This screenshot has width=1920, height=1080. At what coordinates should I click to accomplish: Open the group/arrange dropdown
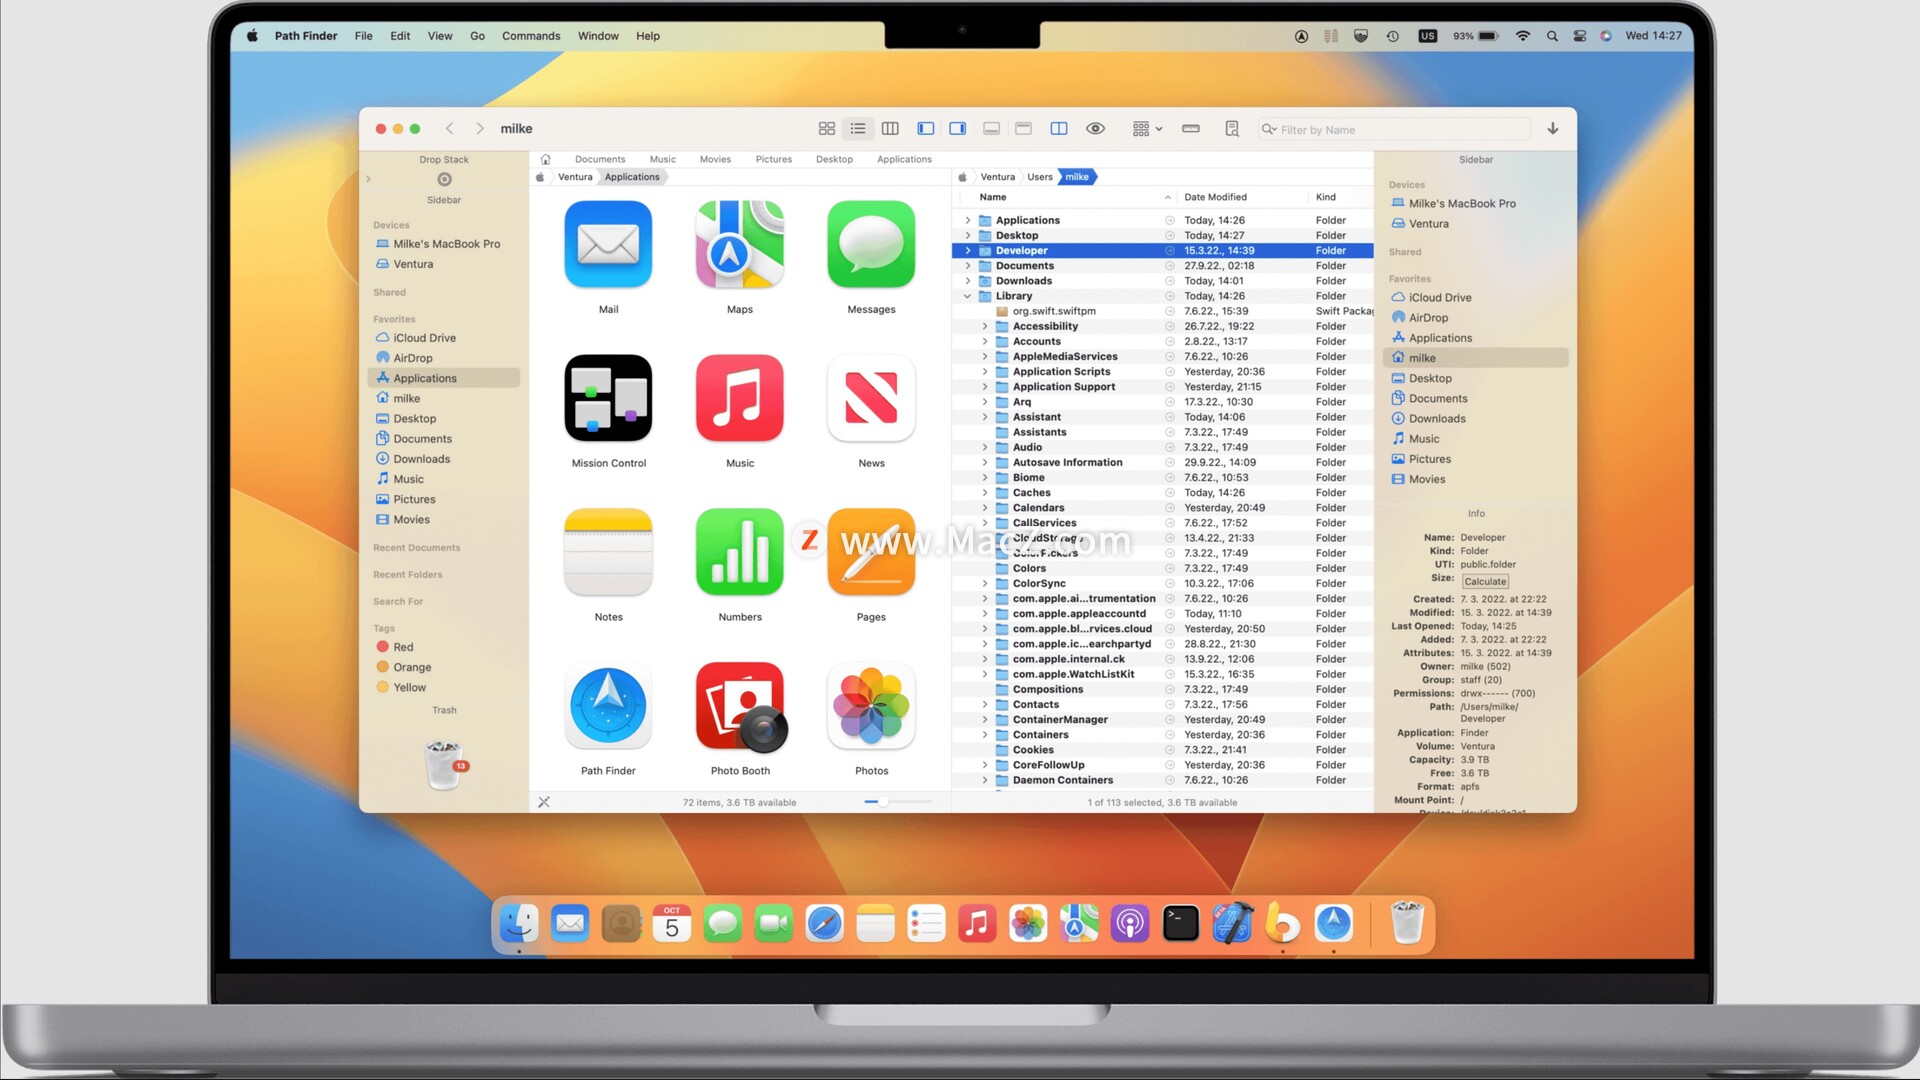[1147, 129]
